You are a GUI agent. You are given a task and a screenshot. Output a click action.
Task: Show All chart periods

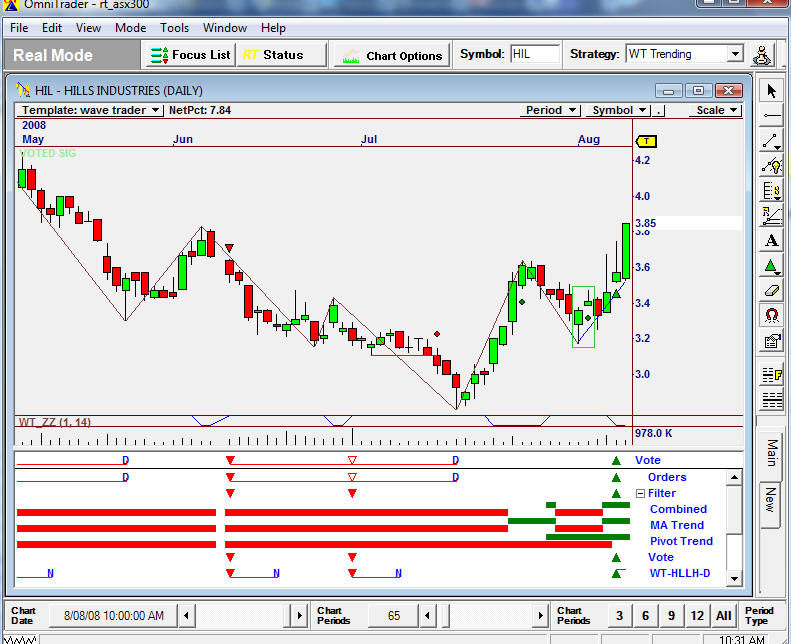(723, 616)
